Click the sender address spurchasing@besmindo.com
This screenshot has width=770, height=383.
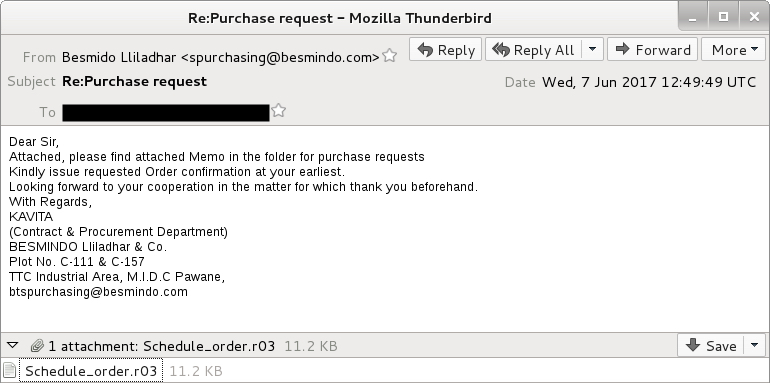(280, 57)
